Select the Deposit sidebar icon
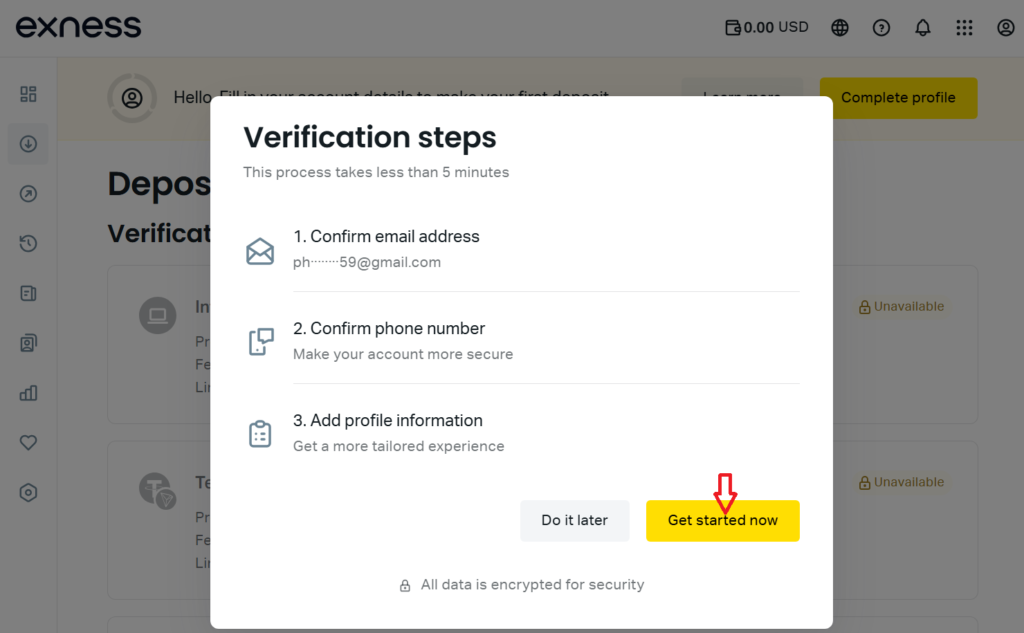The height and width of the screenshot is (633, 1024). pos(28,144)
